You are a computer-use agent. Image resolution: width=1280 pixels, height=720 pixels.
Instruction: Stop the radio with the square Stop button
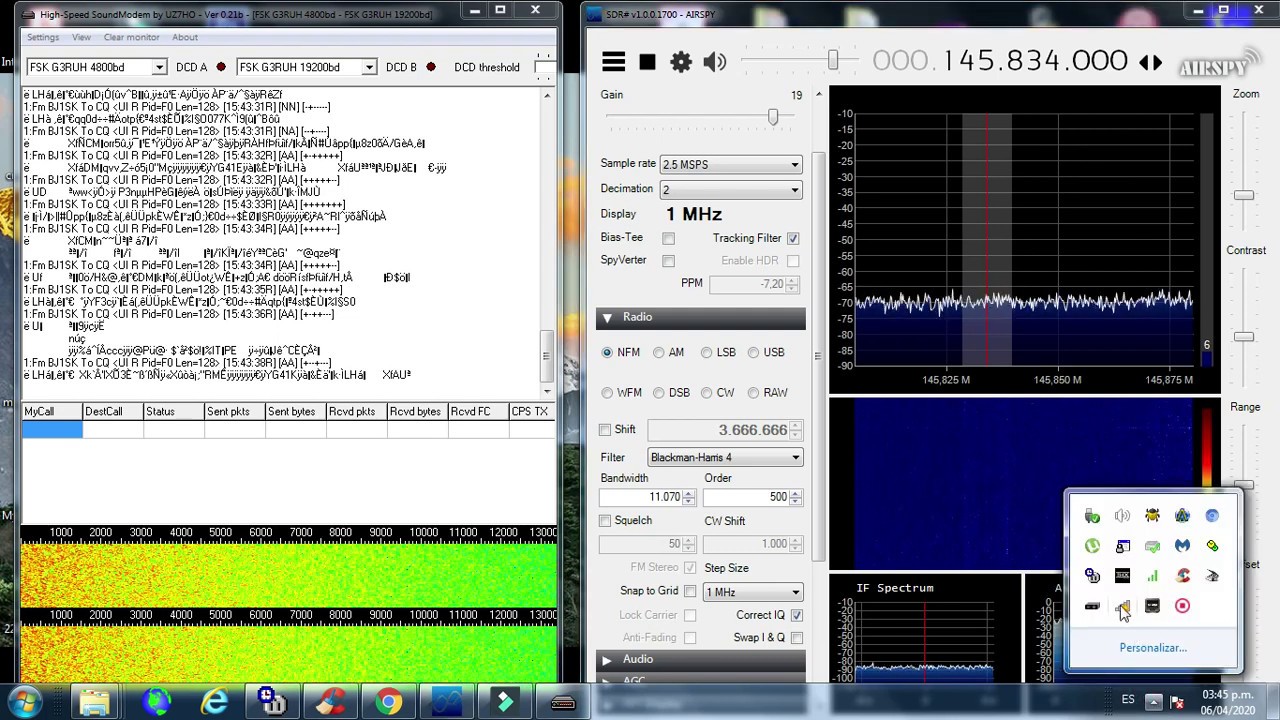point(647,62)
